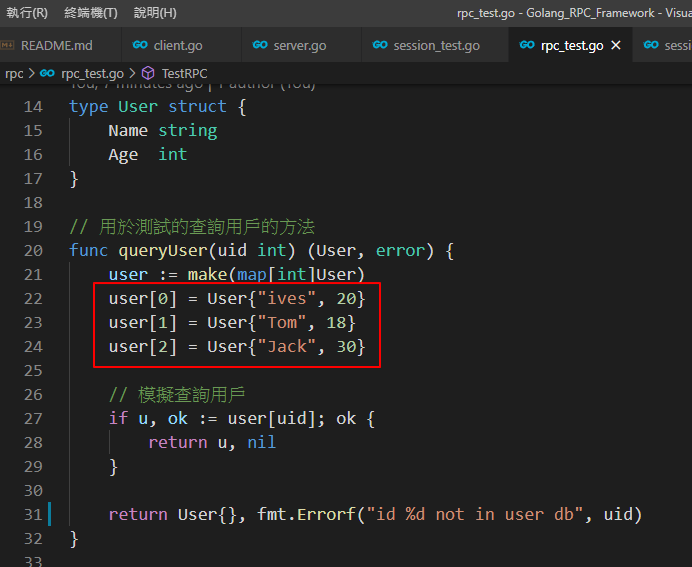Click 'string' type on line 15
The width and height of the screenshot is (692, 567).
point(188,131)
